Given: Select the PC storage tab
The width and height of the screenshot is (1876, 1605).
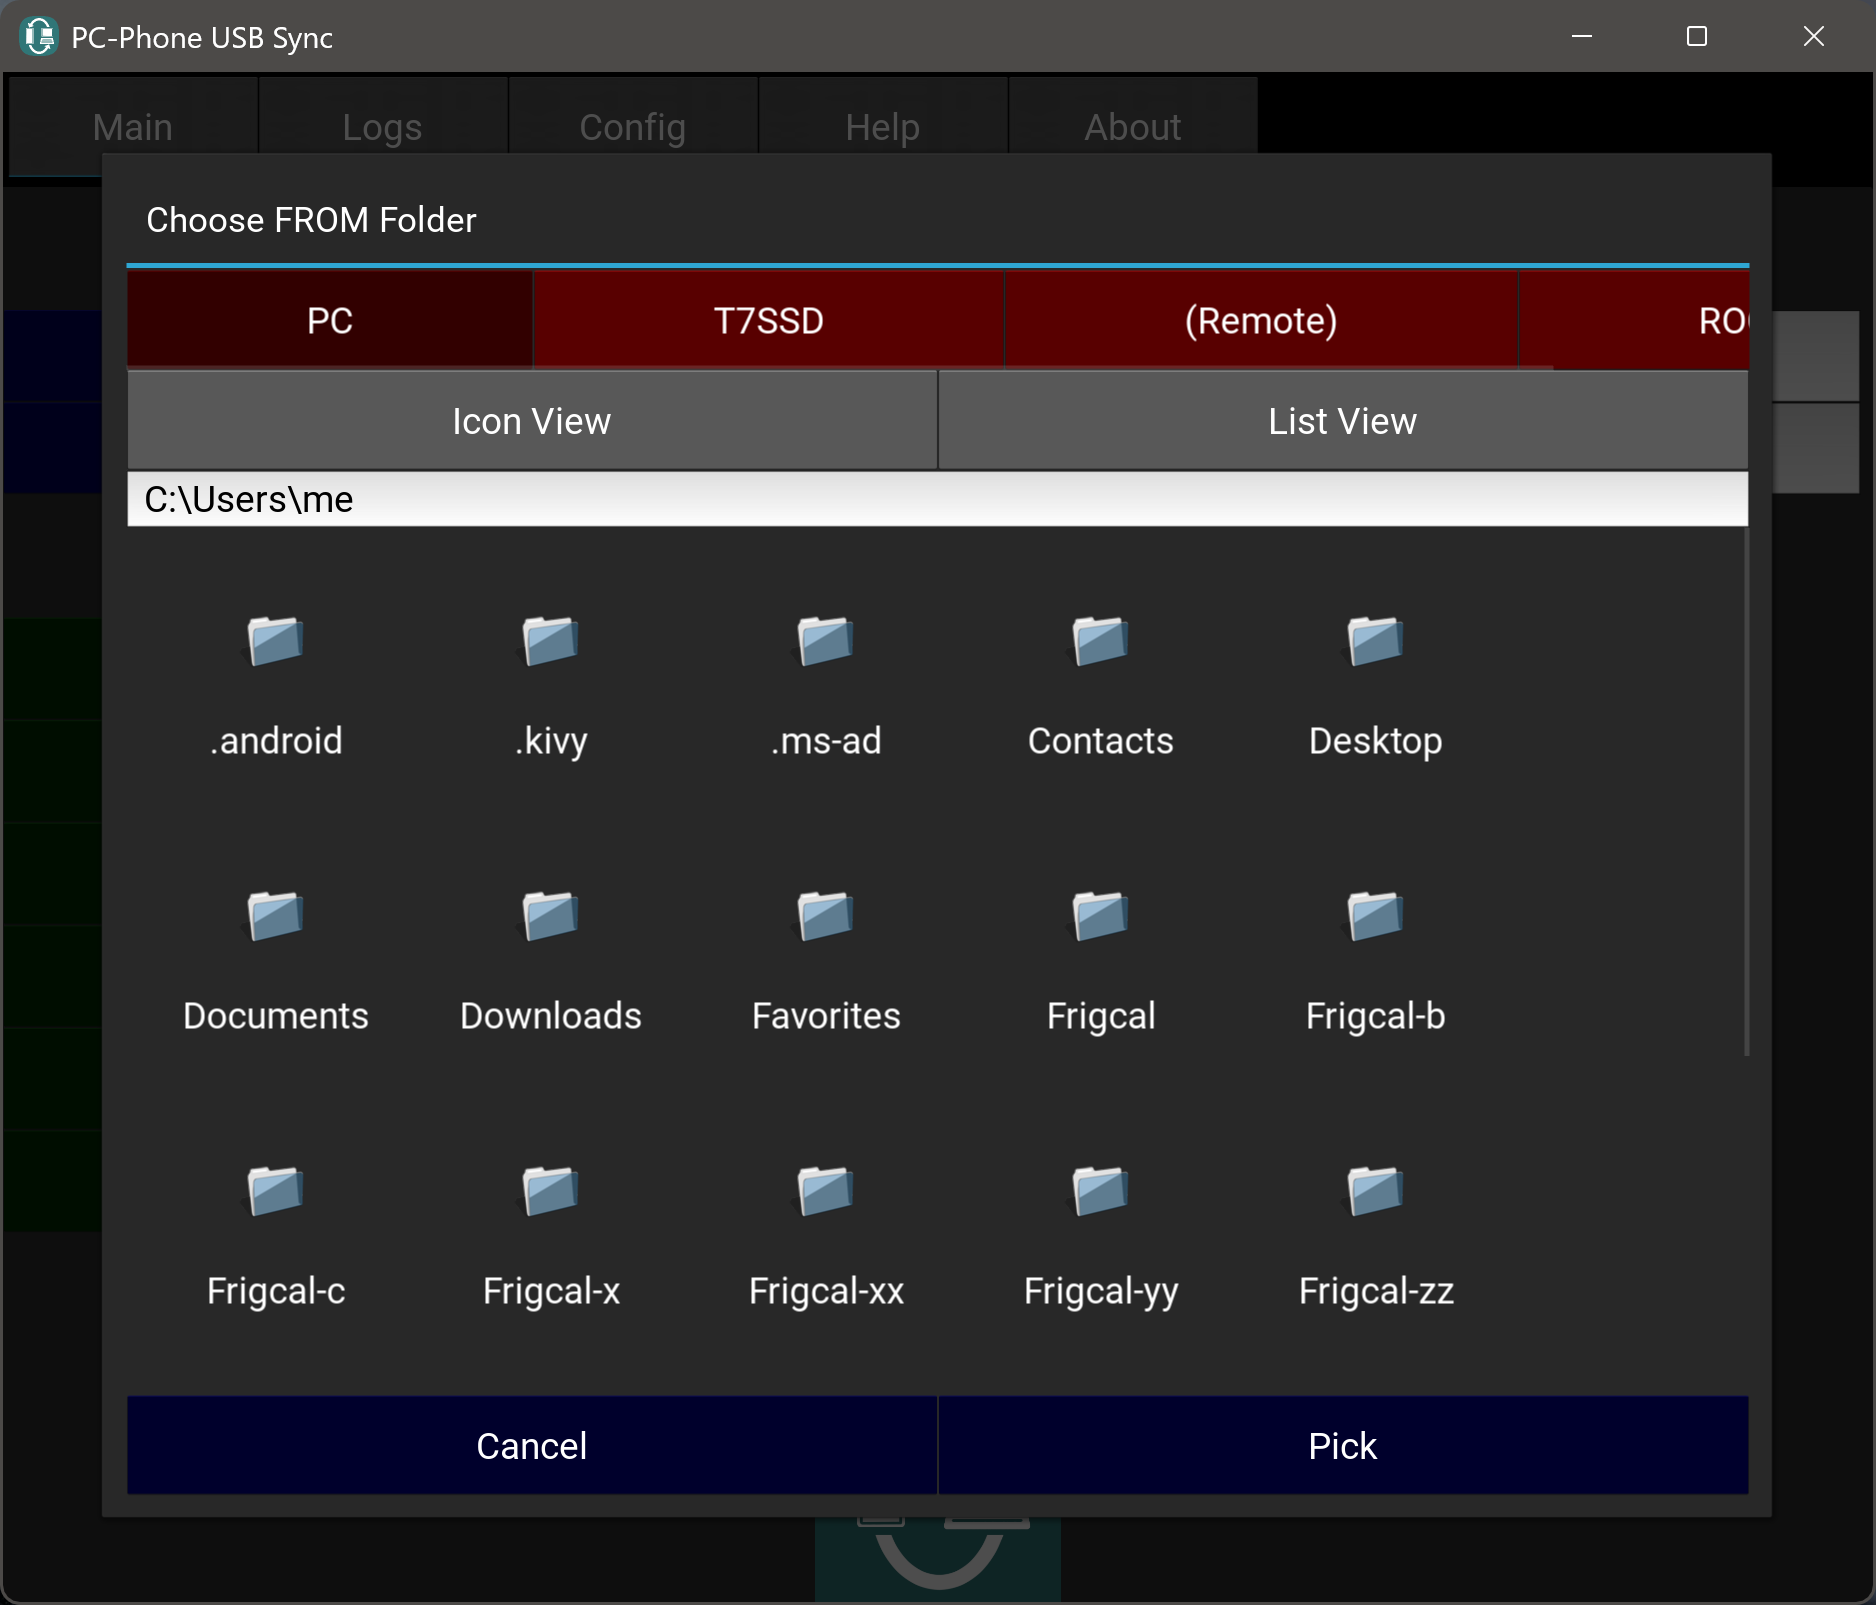Looking at the screenshot, I should pyautogui.click(x=329, y=320).
